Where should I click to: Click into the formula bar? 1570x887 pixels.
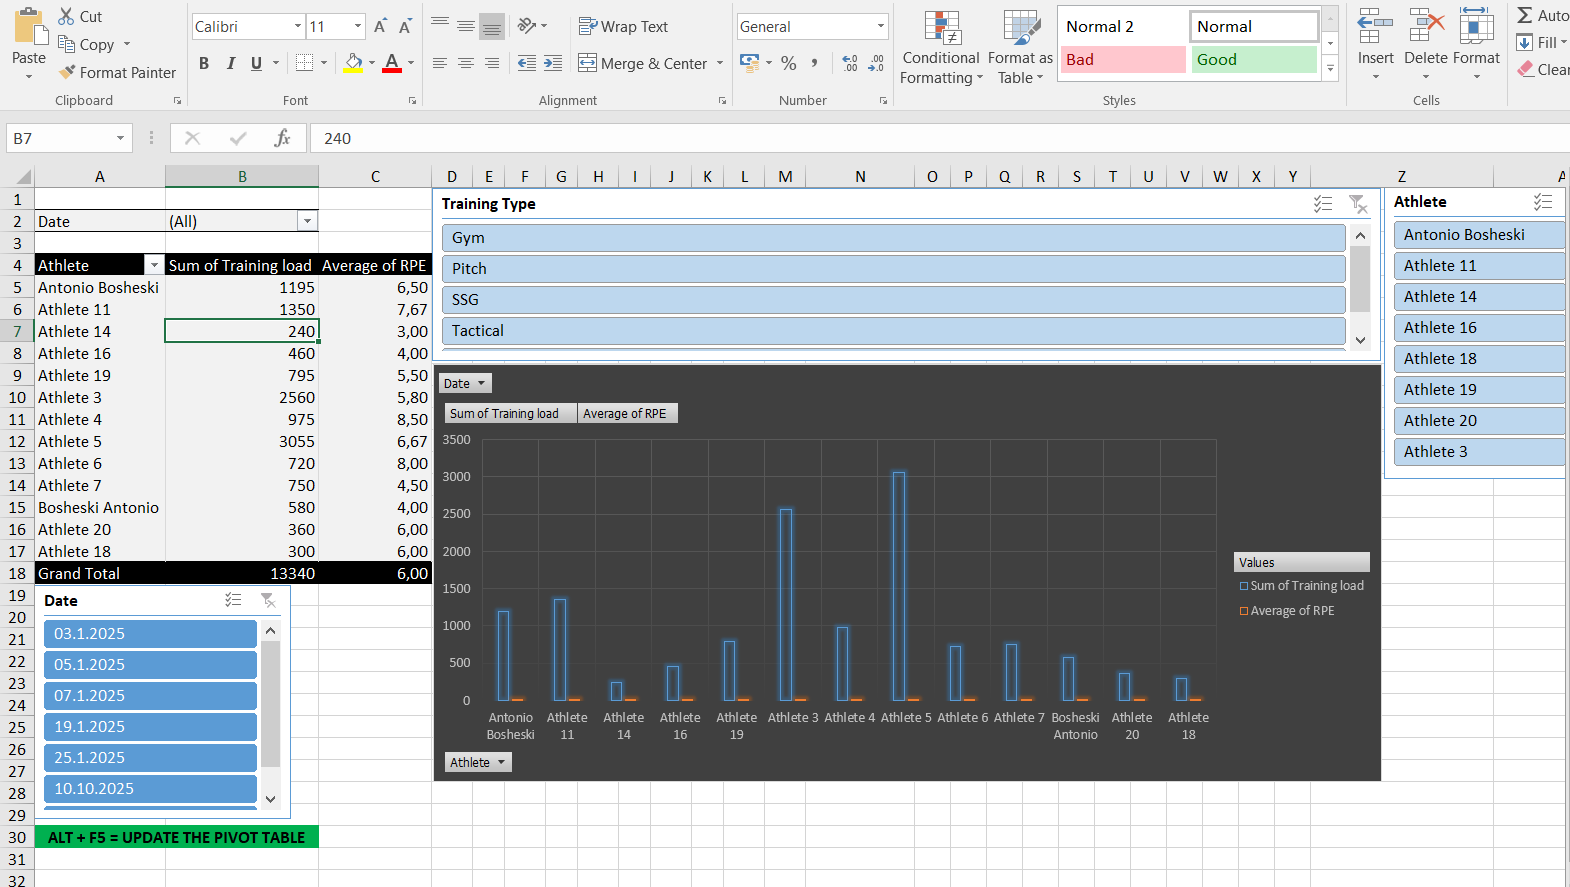coord(940,138)
